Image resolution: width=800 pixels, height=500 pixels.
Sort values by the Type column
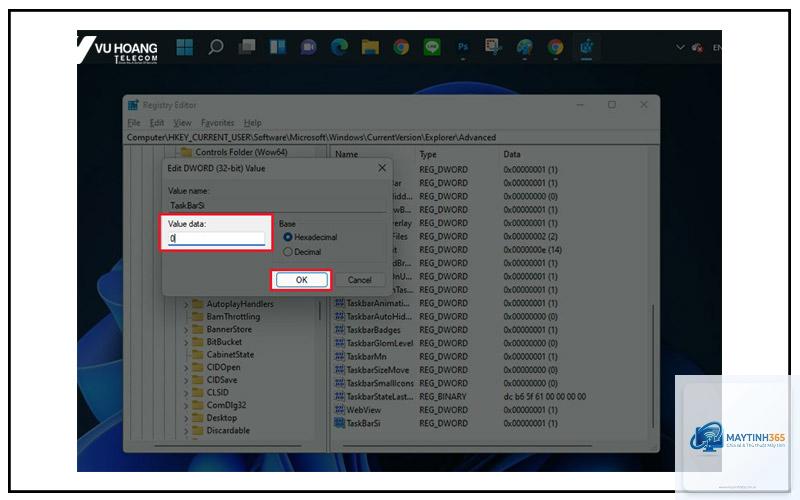coord(428,154)
